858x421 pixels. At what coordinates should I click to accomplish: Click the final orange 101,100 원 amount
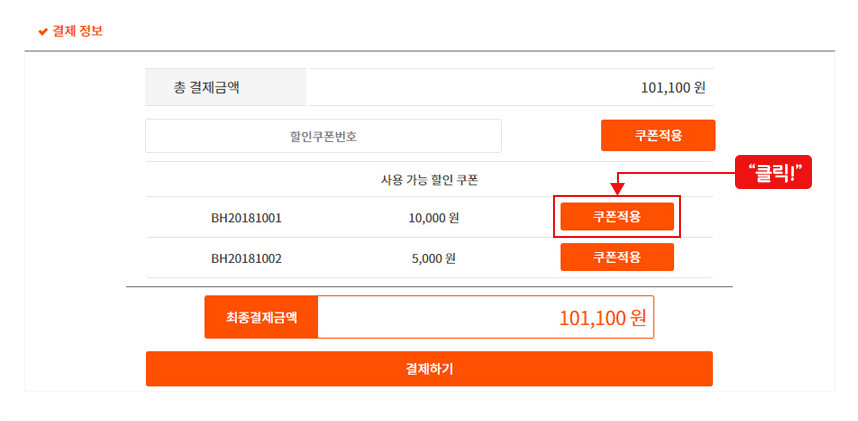(602, 318)
